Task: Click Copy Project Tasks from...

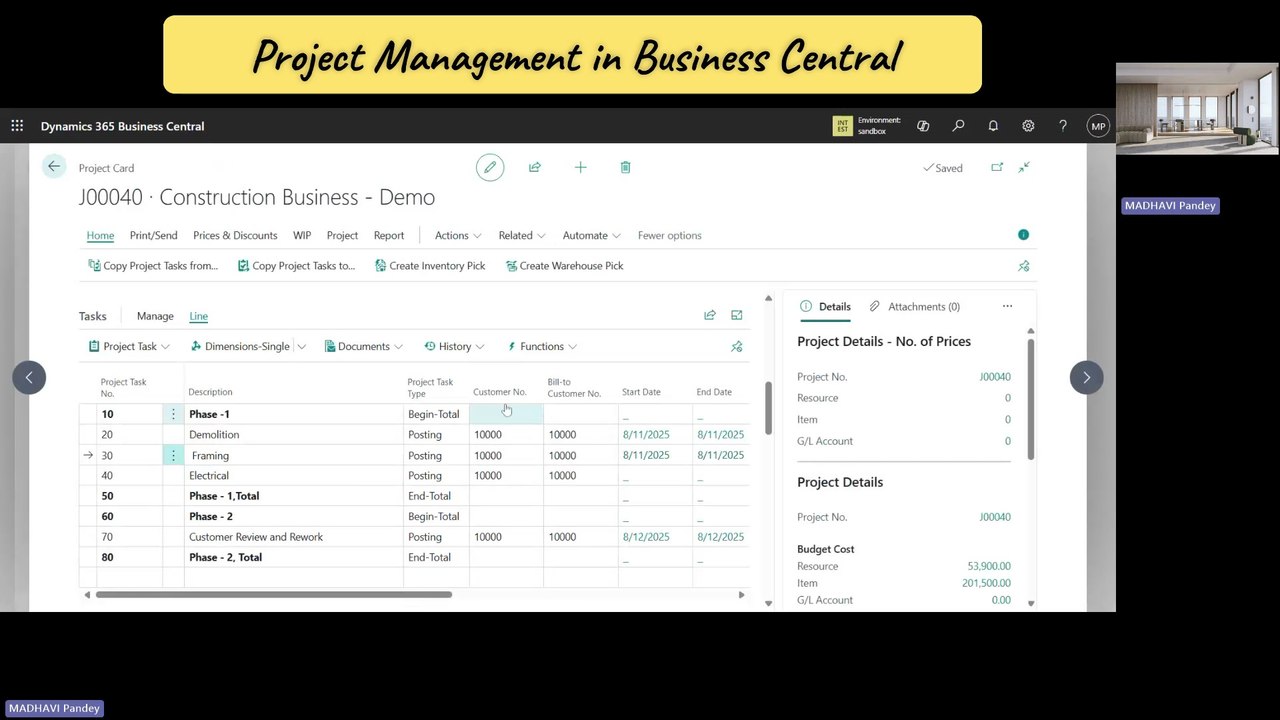Action: [153, 266]
